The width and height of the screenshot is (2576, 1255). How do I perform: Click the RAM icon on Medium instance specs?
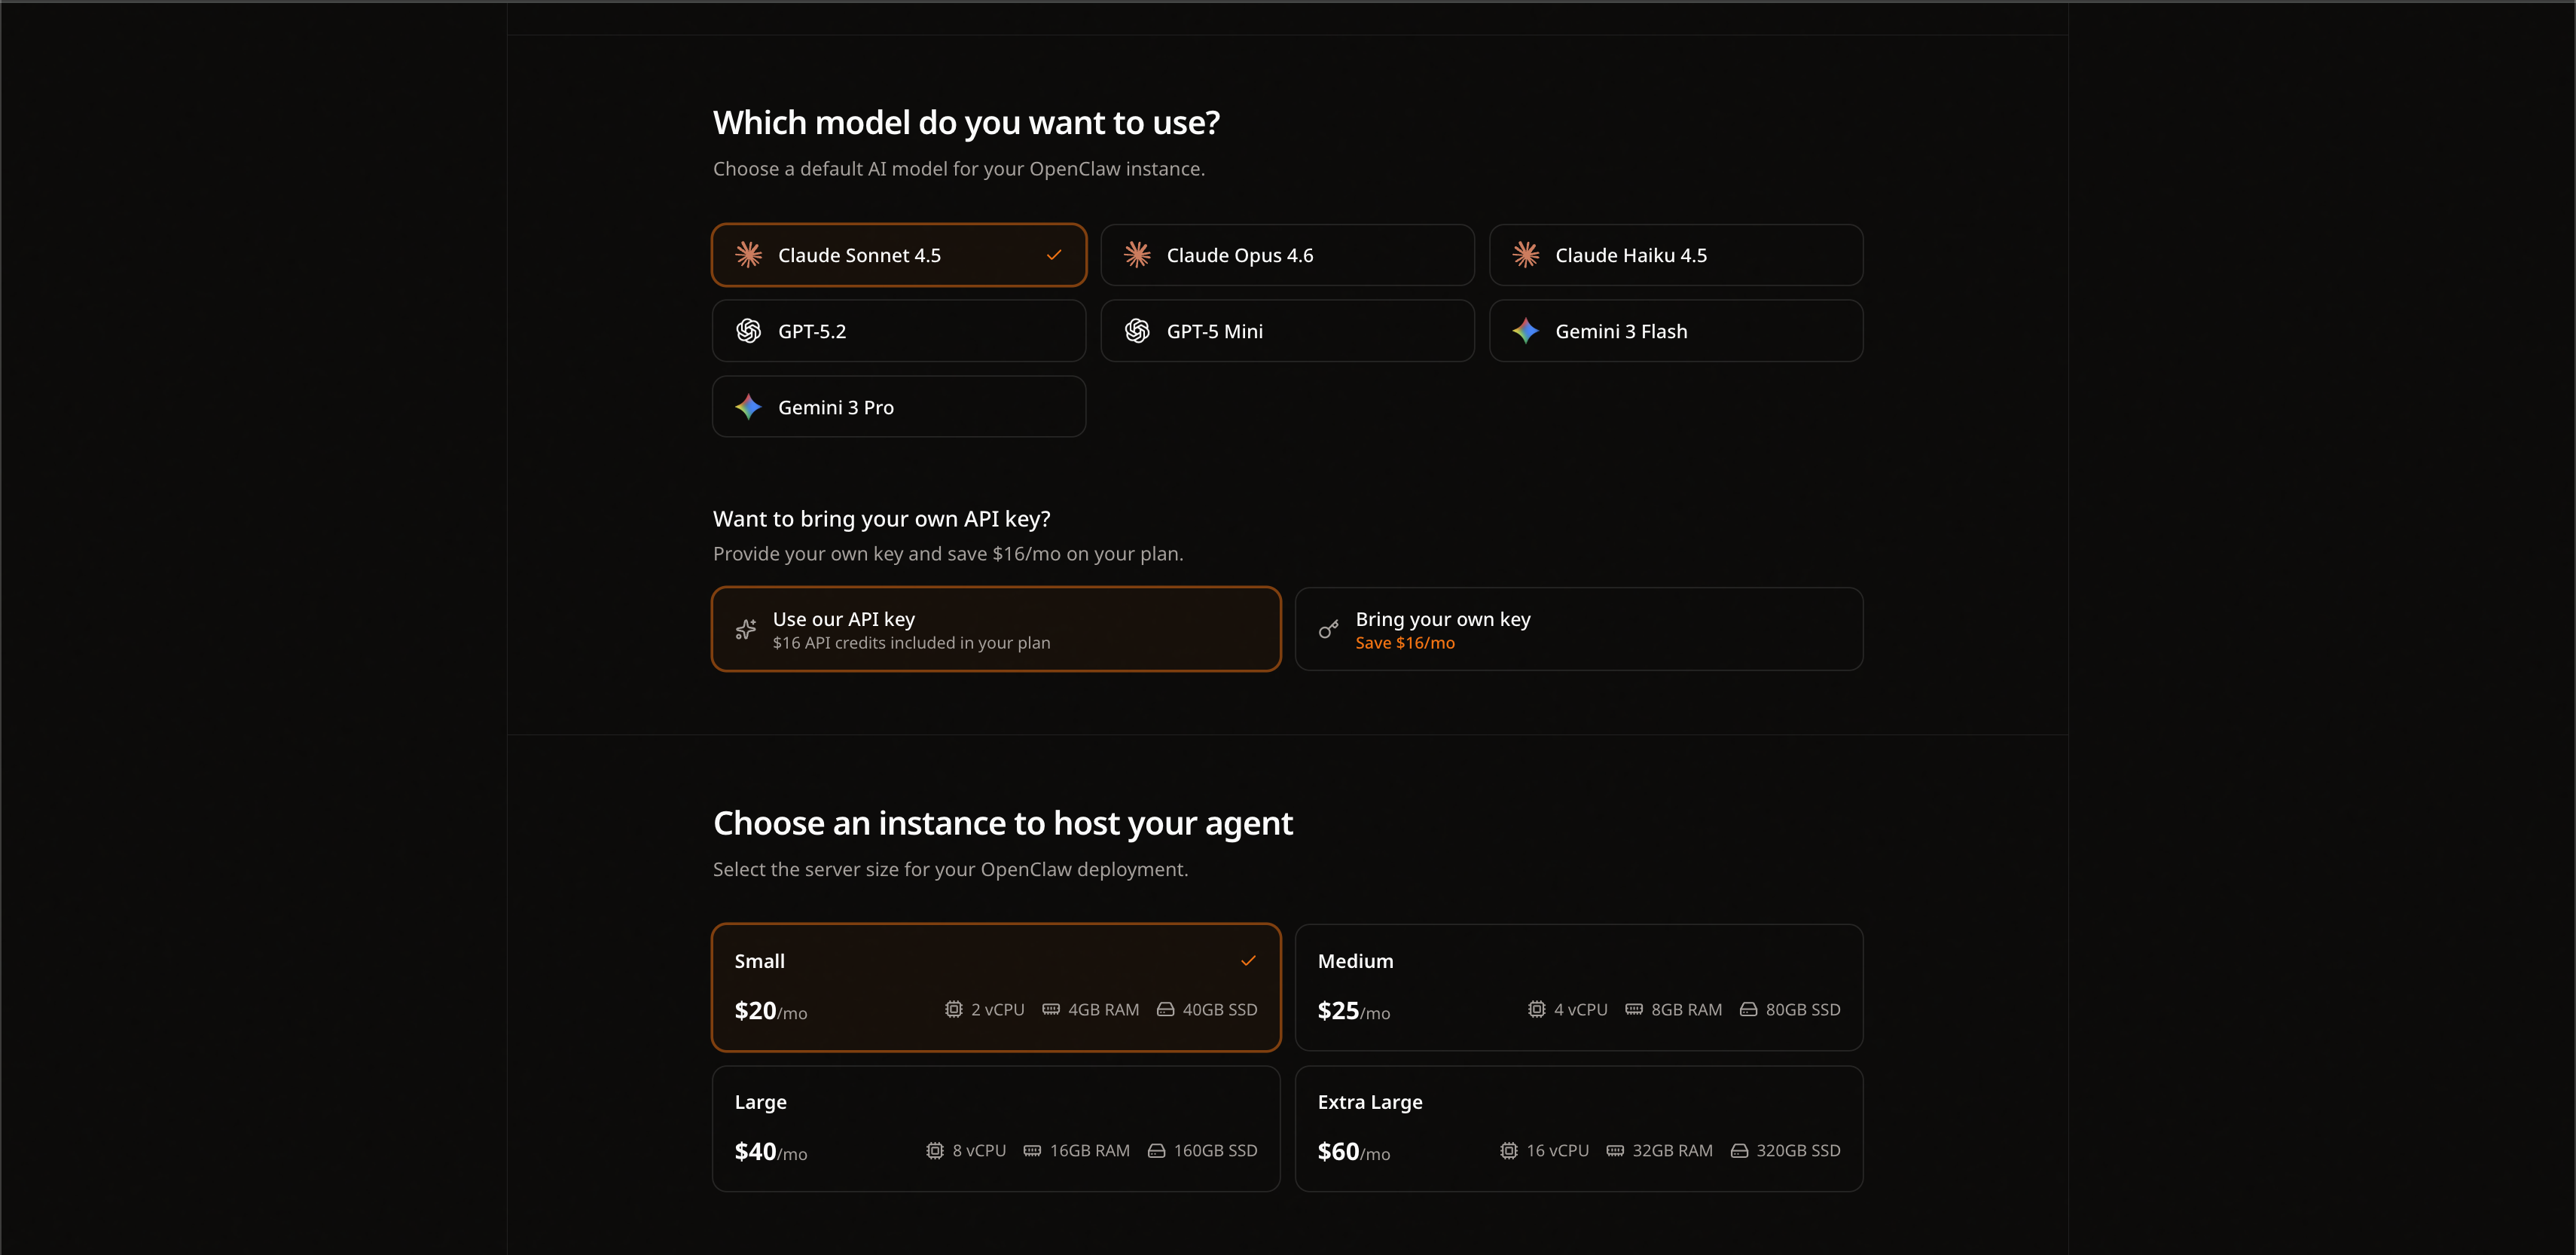click(x=1634, y=1010)
